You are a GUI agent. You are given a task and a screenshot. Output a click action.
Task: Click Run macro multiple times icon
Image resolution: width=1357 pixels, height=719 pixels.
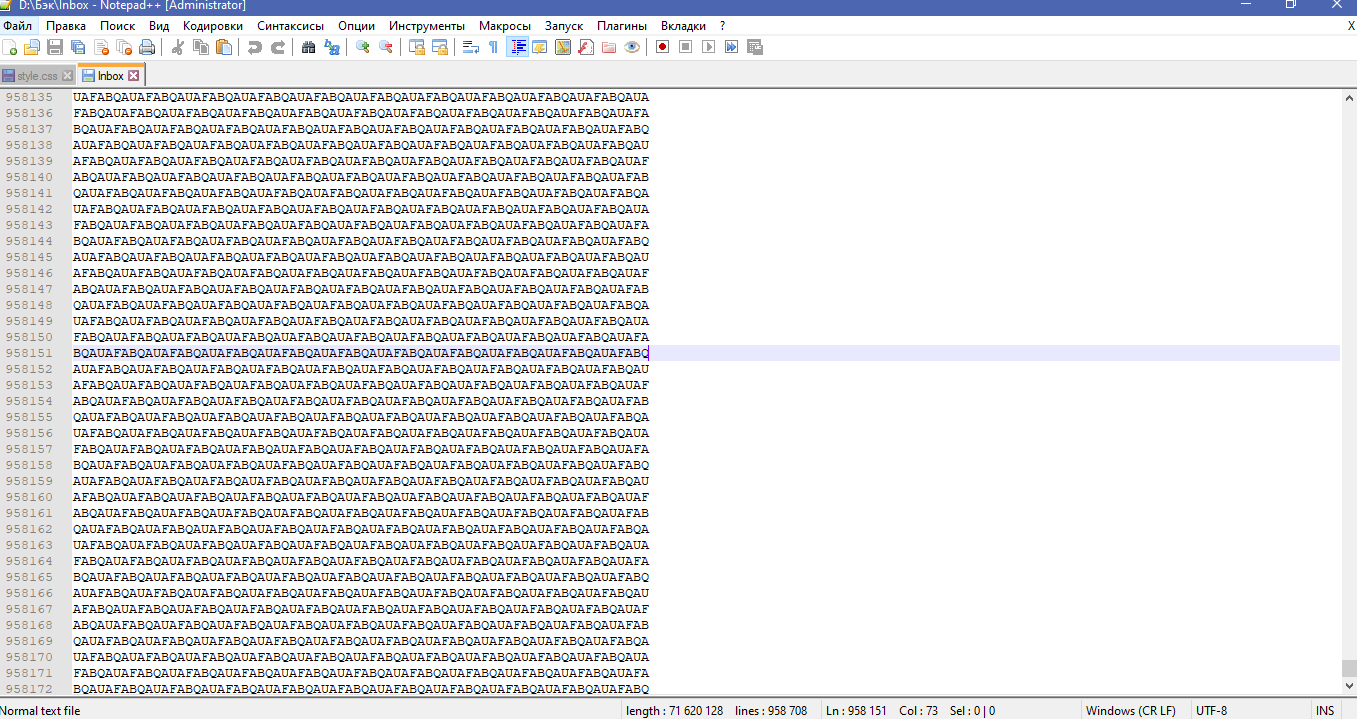[731, 47]
